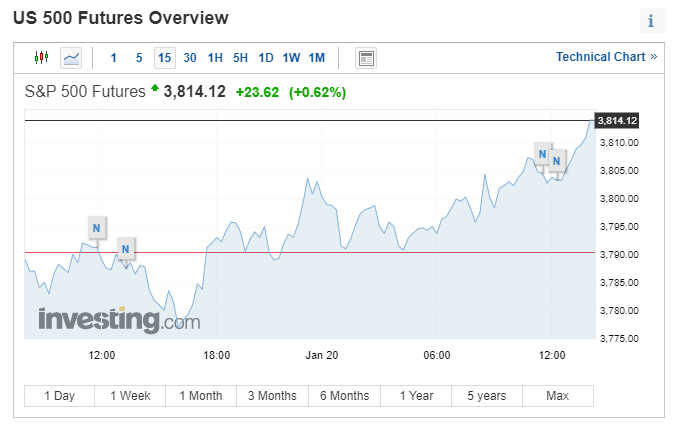The width and height of the screenshot is (682, 429).
Task: Open news marker N near 12:00 first day
Action: (97, 228)
